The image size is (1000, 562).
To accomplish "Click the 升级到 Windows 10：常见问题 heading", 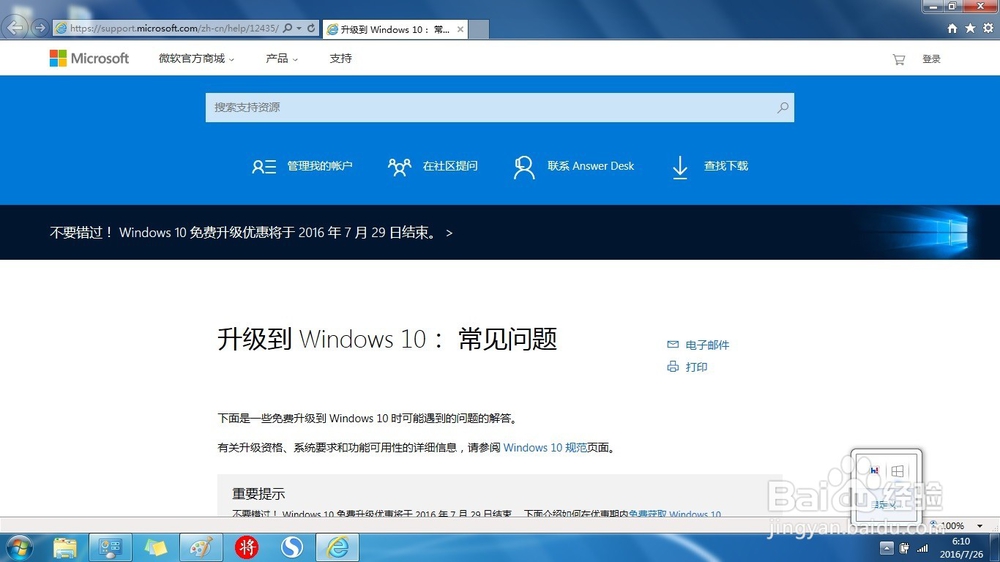I will [387, 339].
